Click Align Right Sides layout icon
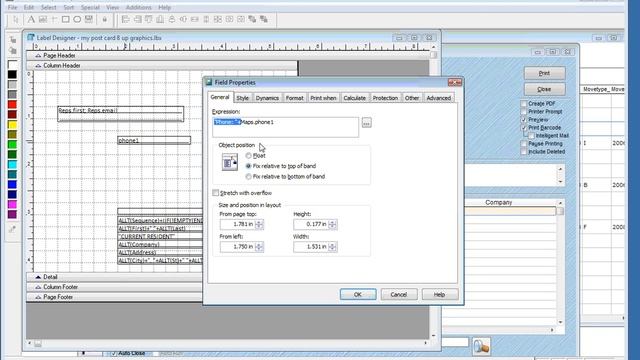The height and width of the screenshot is (360, 640). coord(137,19)
